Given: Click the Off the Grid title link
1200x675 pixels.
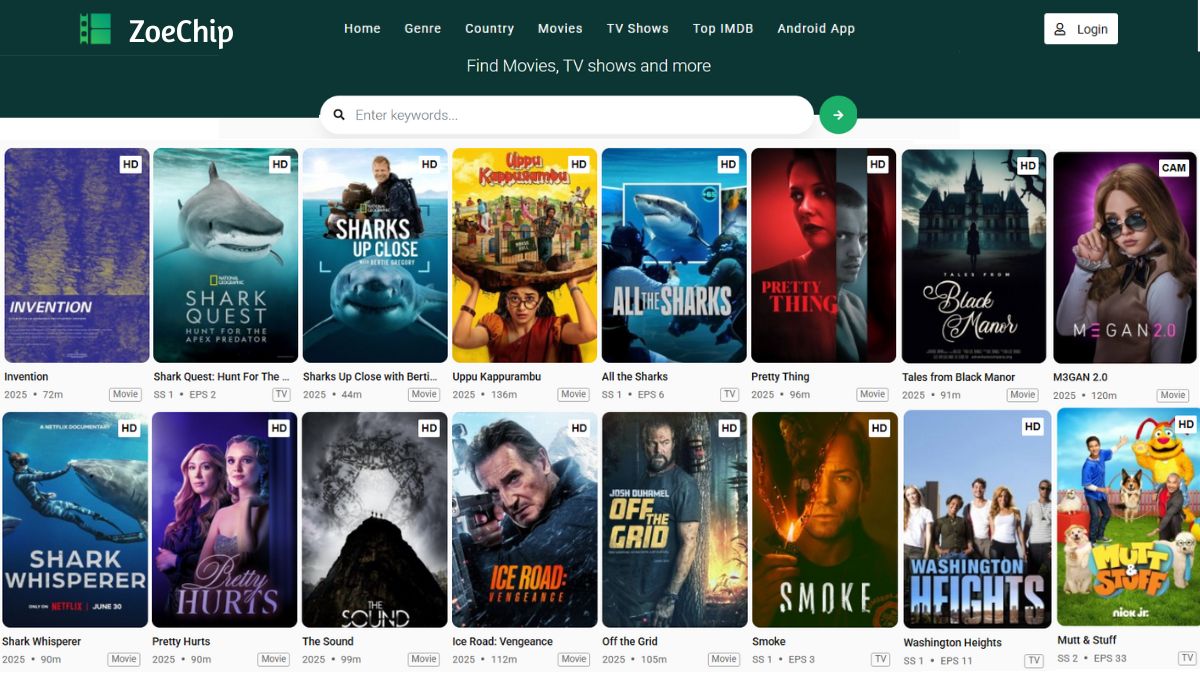Looking at the screenshot, I should (x=631, y=642).
